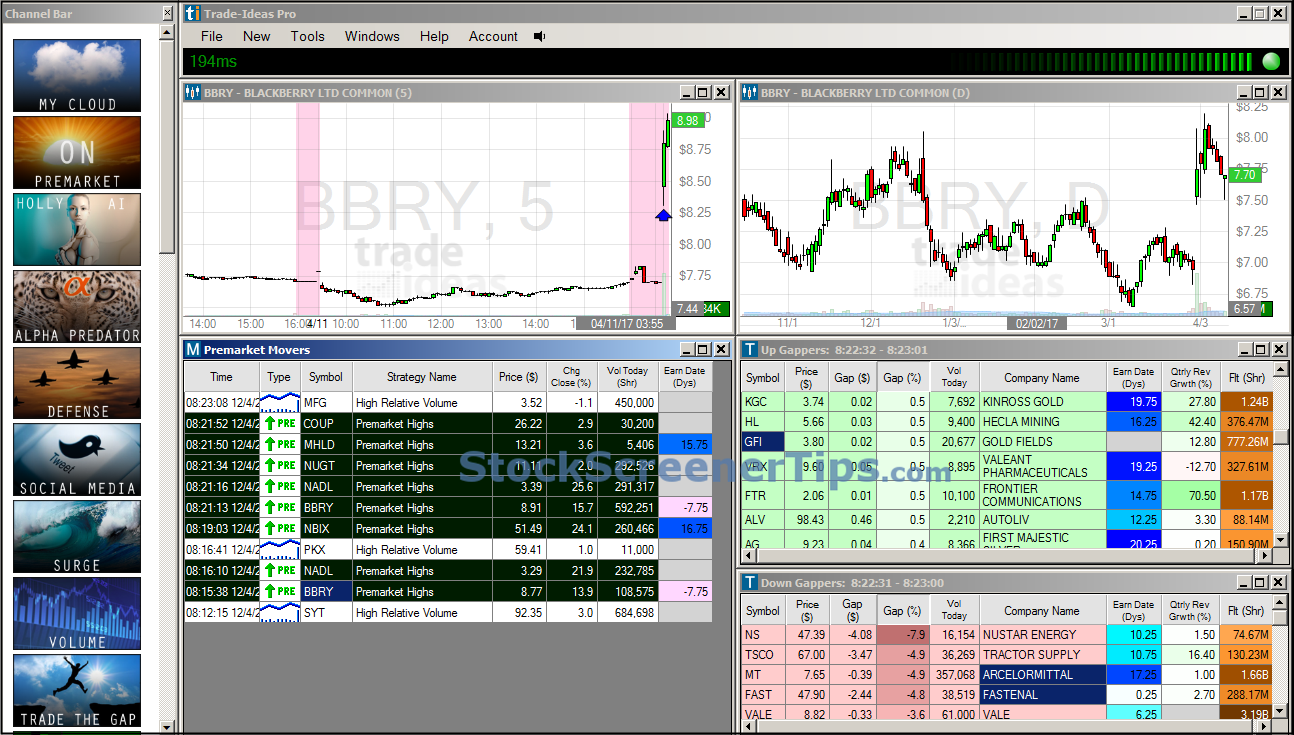This screenshot has width=1294, height=735.
Task: Open the Tools menu
Action: 308,36
